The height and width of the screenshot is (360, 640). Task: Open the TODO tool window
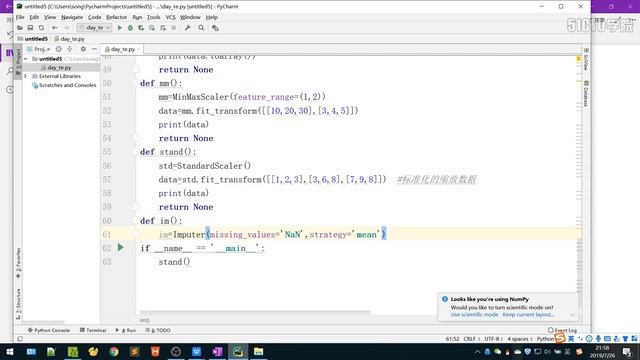(x=158, y=330)
